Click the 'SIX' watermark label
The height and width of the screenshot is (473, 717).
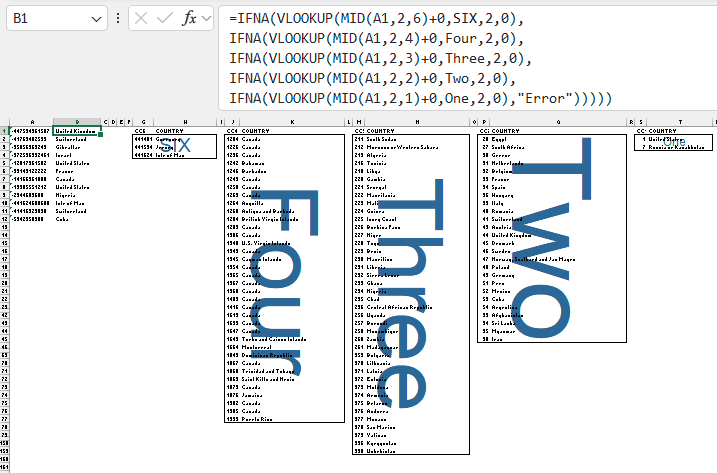(175, 146)
